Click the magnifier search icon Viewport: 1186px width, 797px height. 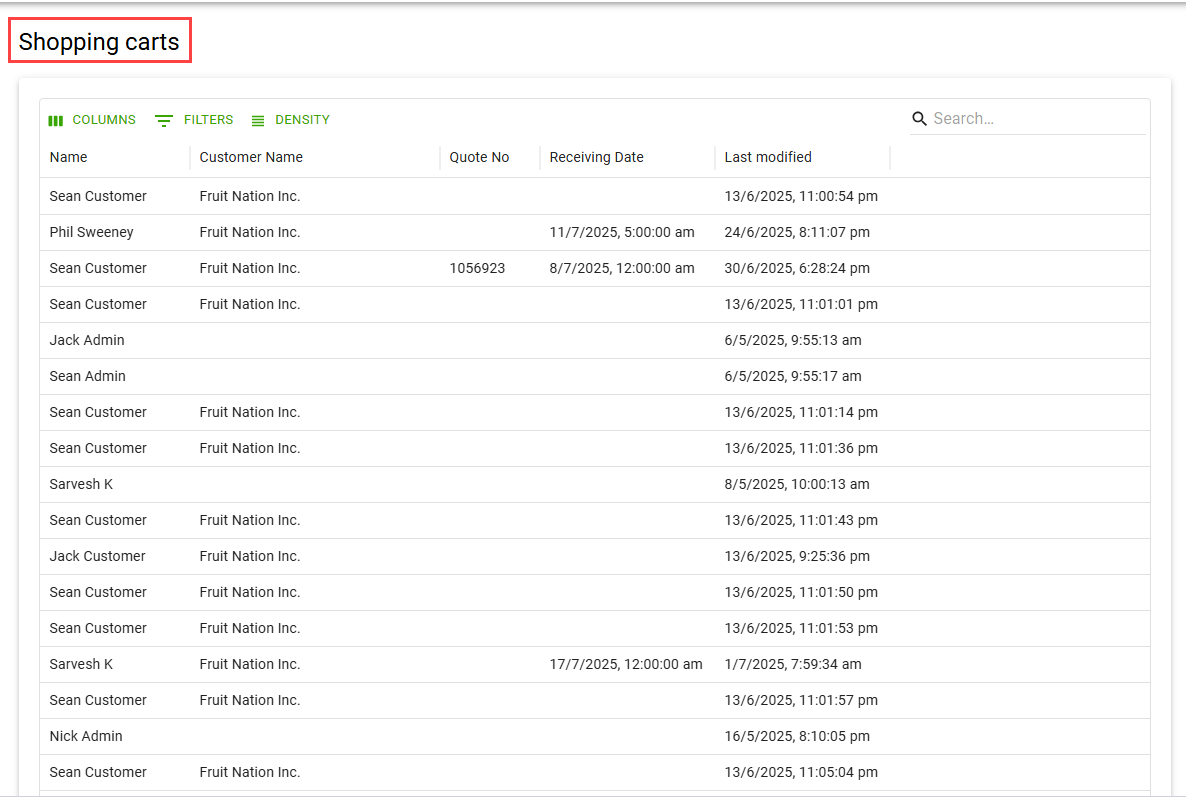pyautogui.click(x=919, y=119)
